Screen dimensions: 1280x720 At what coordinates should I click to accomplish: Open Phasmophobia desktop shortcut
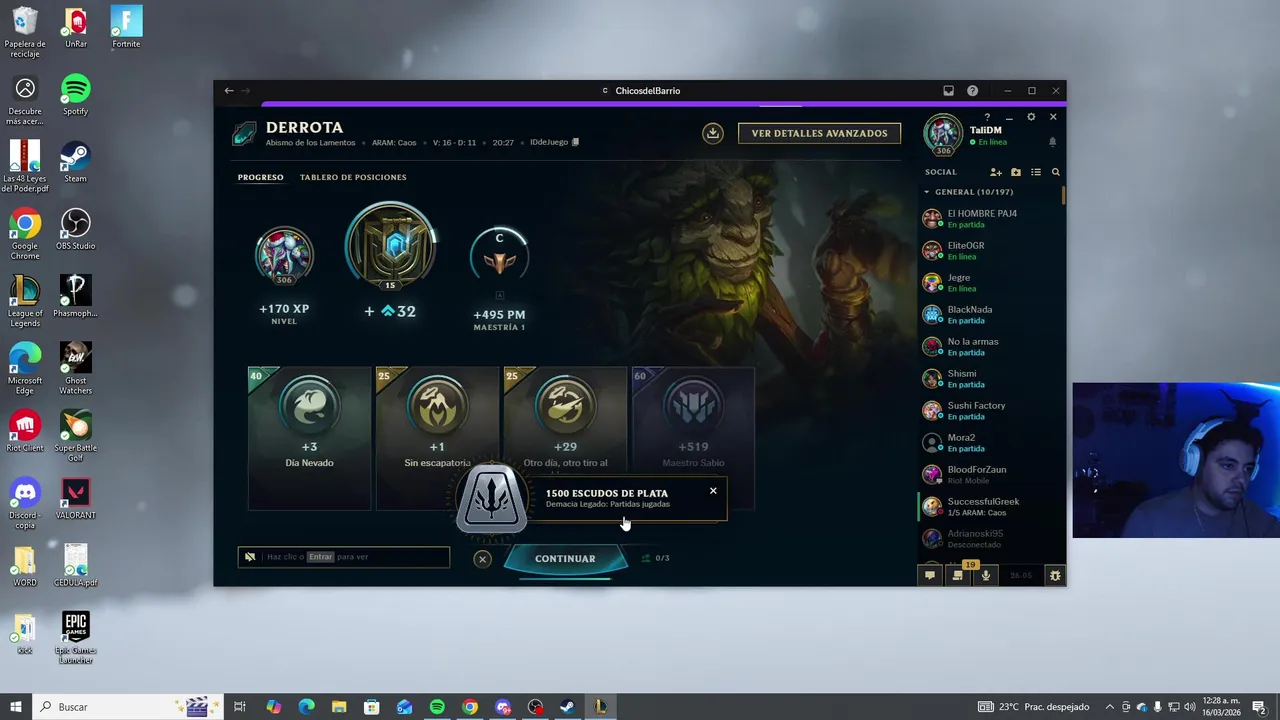click(x=76, y=297)
